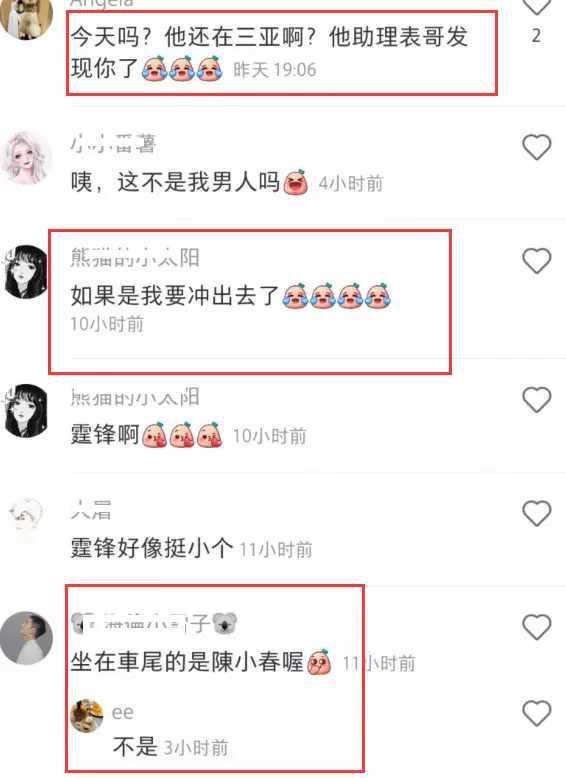Open ee's small reply avatar
The image size is (566, 778).
[x=87, y=716]
